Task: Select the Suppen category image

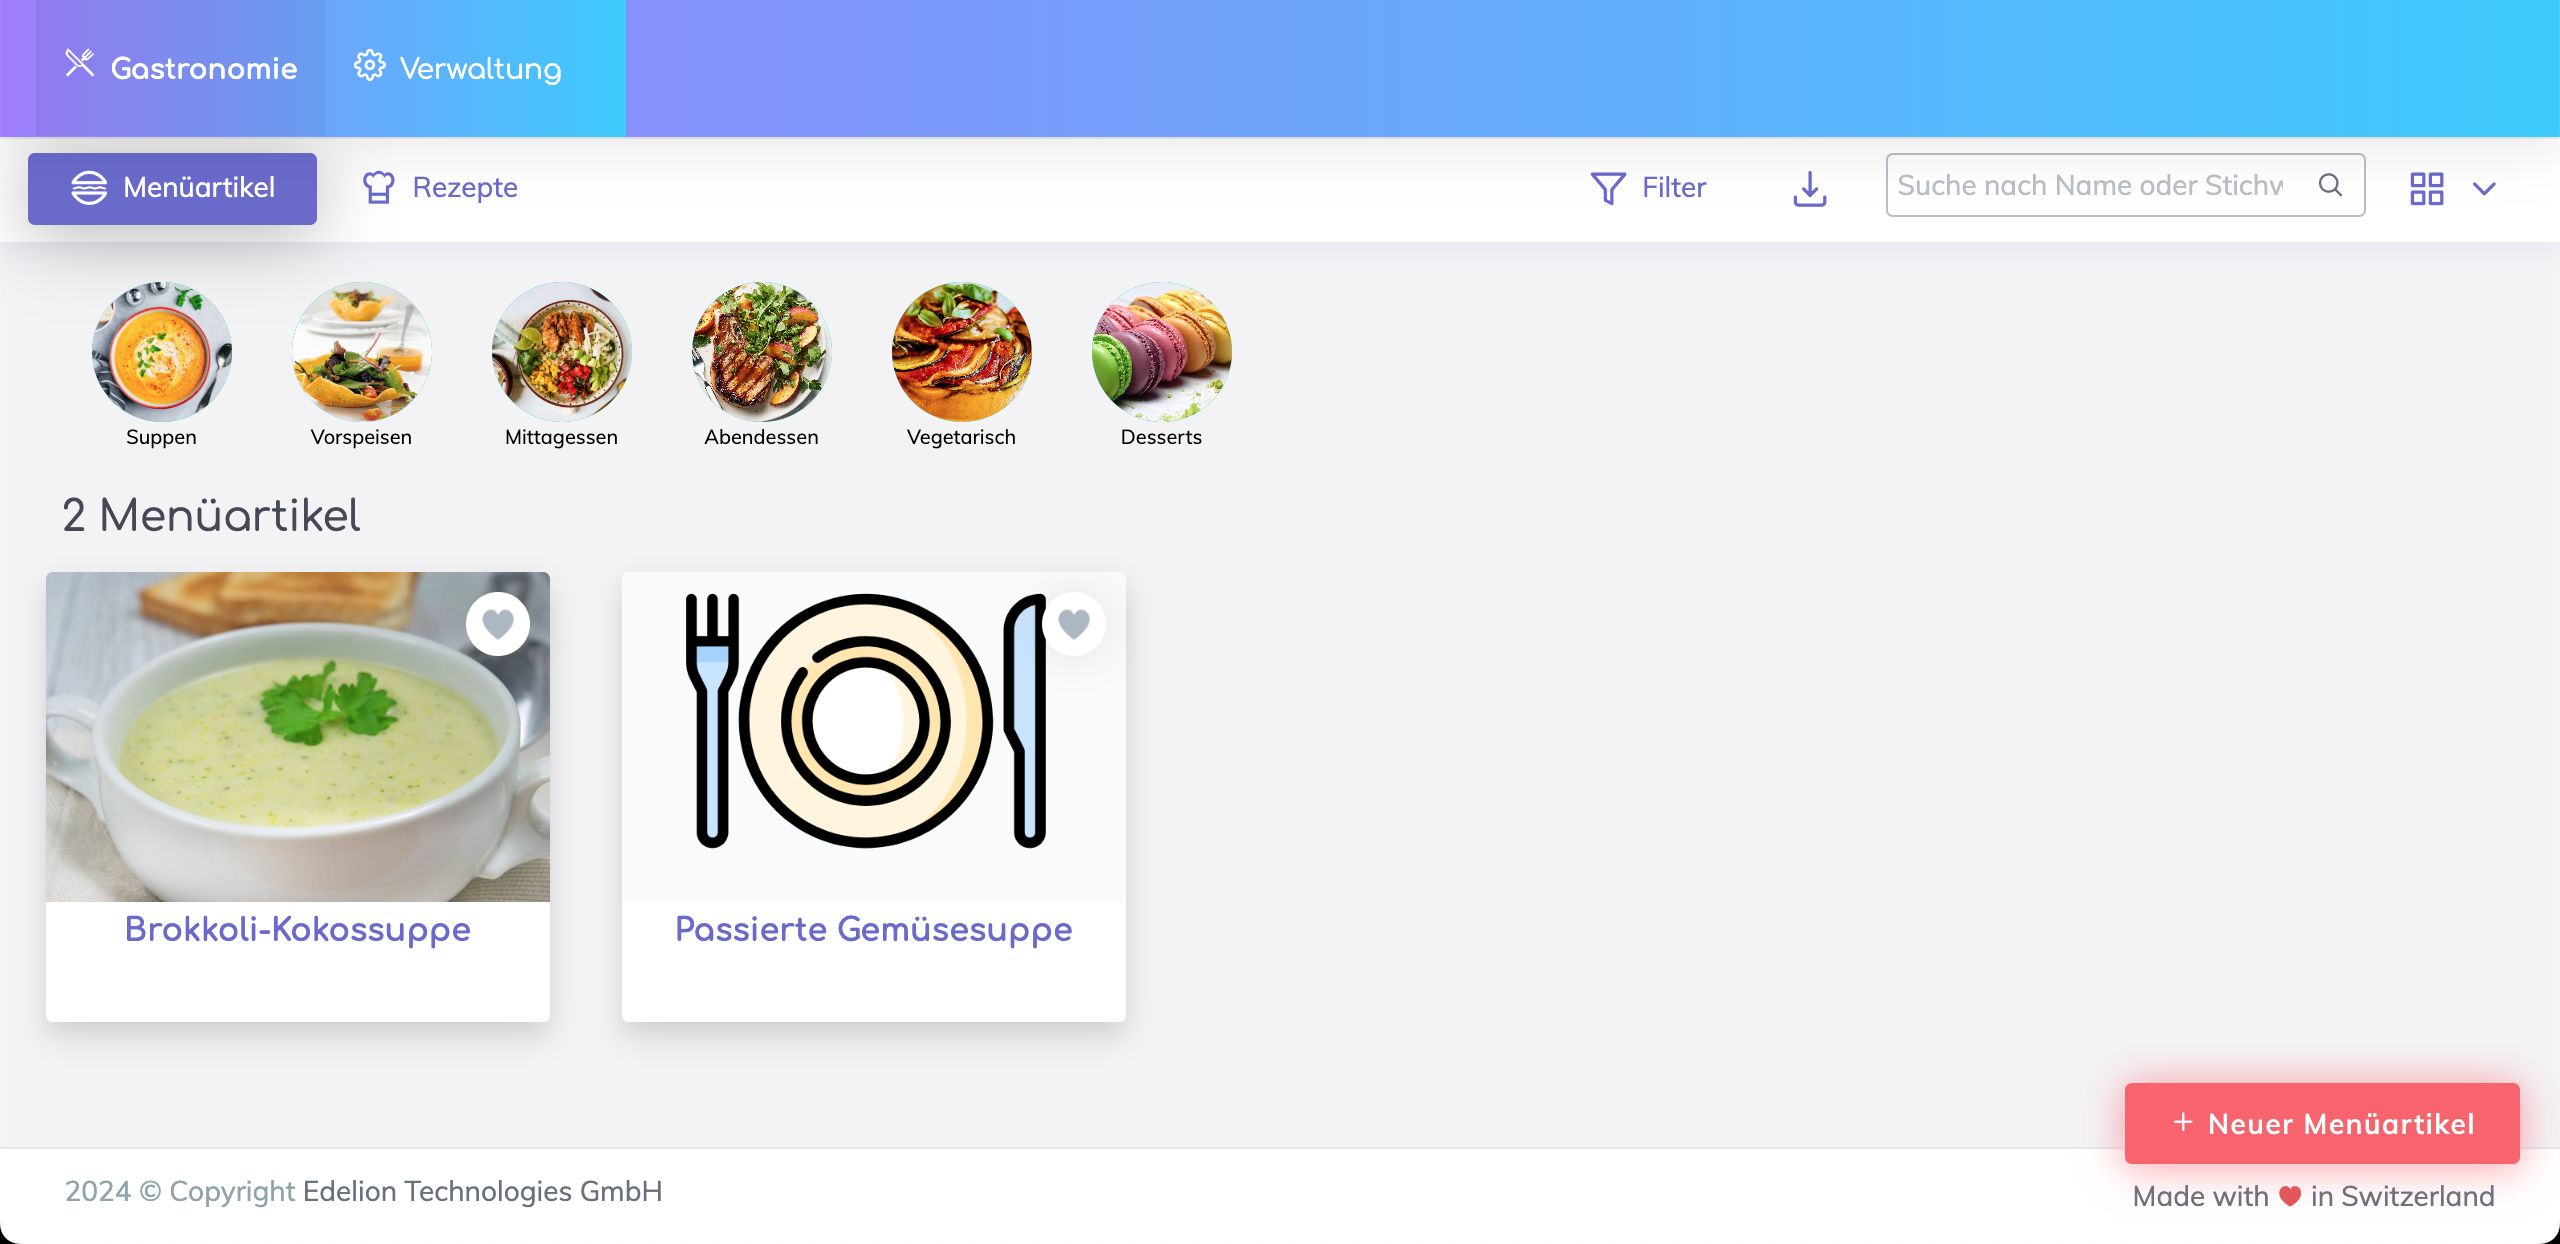Action: (x=162, y=351)
